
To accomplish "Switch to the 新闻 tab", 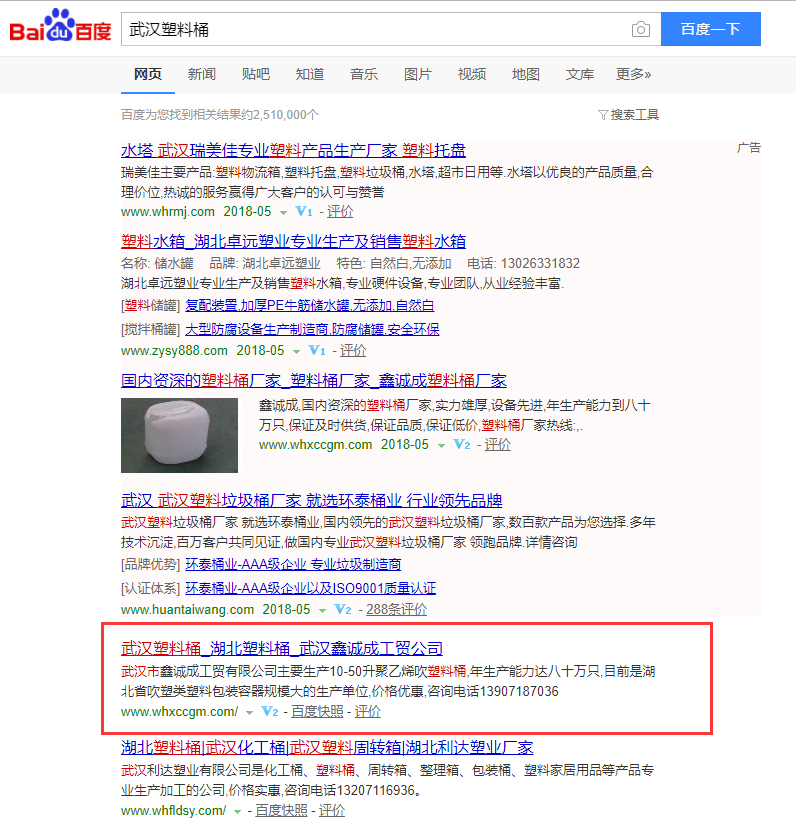I will (x=202, y=74).
